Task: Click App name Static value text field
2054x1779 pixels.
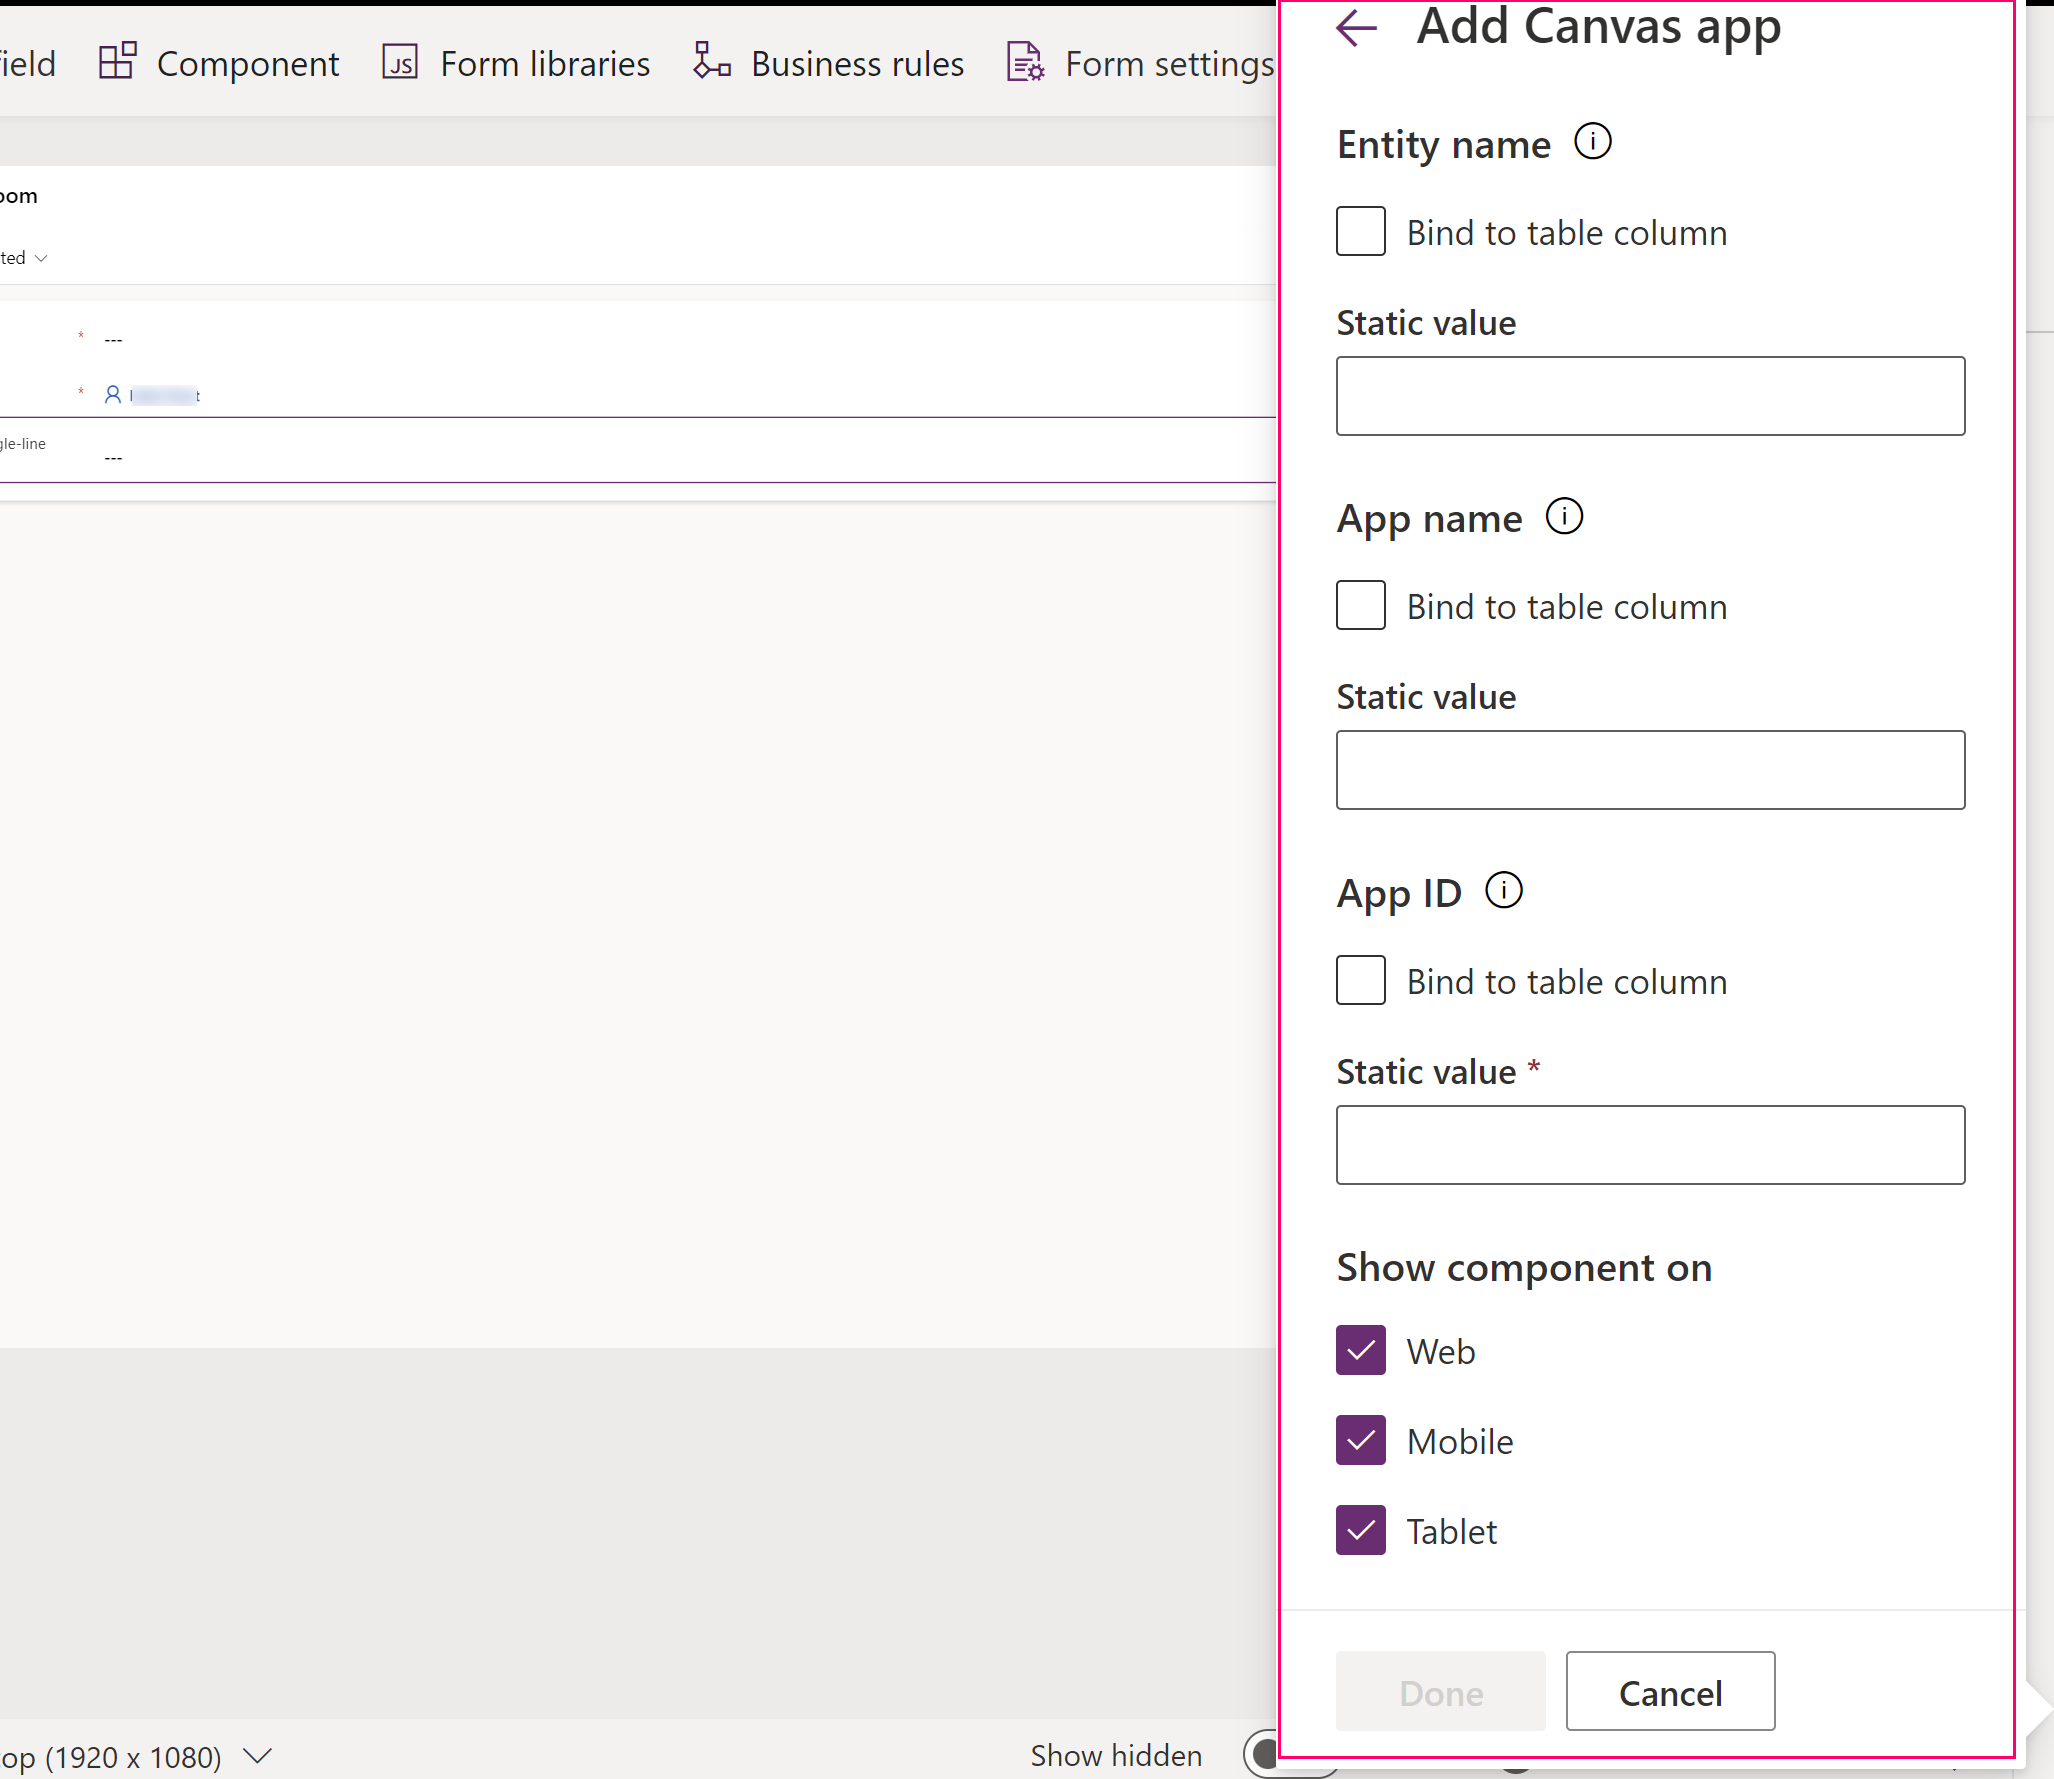Action: coord(1651,770)
